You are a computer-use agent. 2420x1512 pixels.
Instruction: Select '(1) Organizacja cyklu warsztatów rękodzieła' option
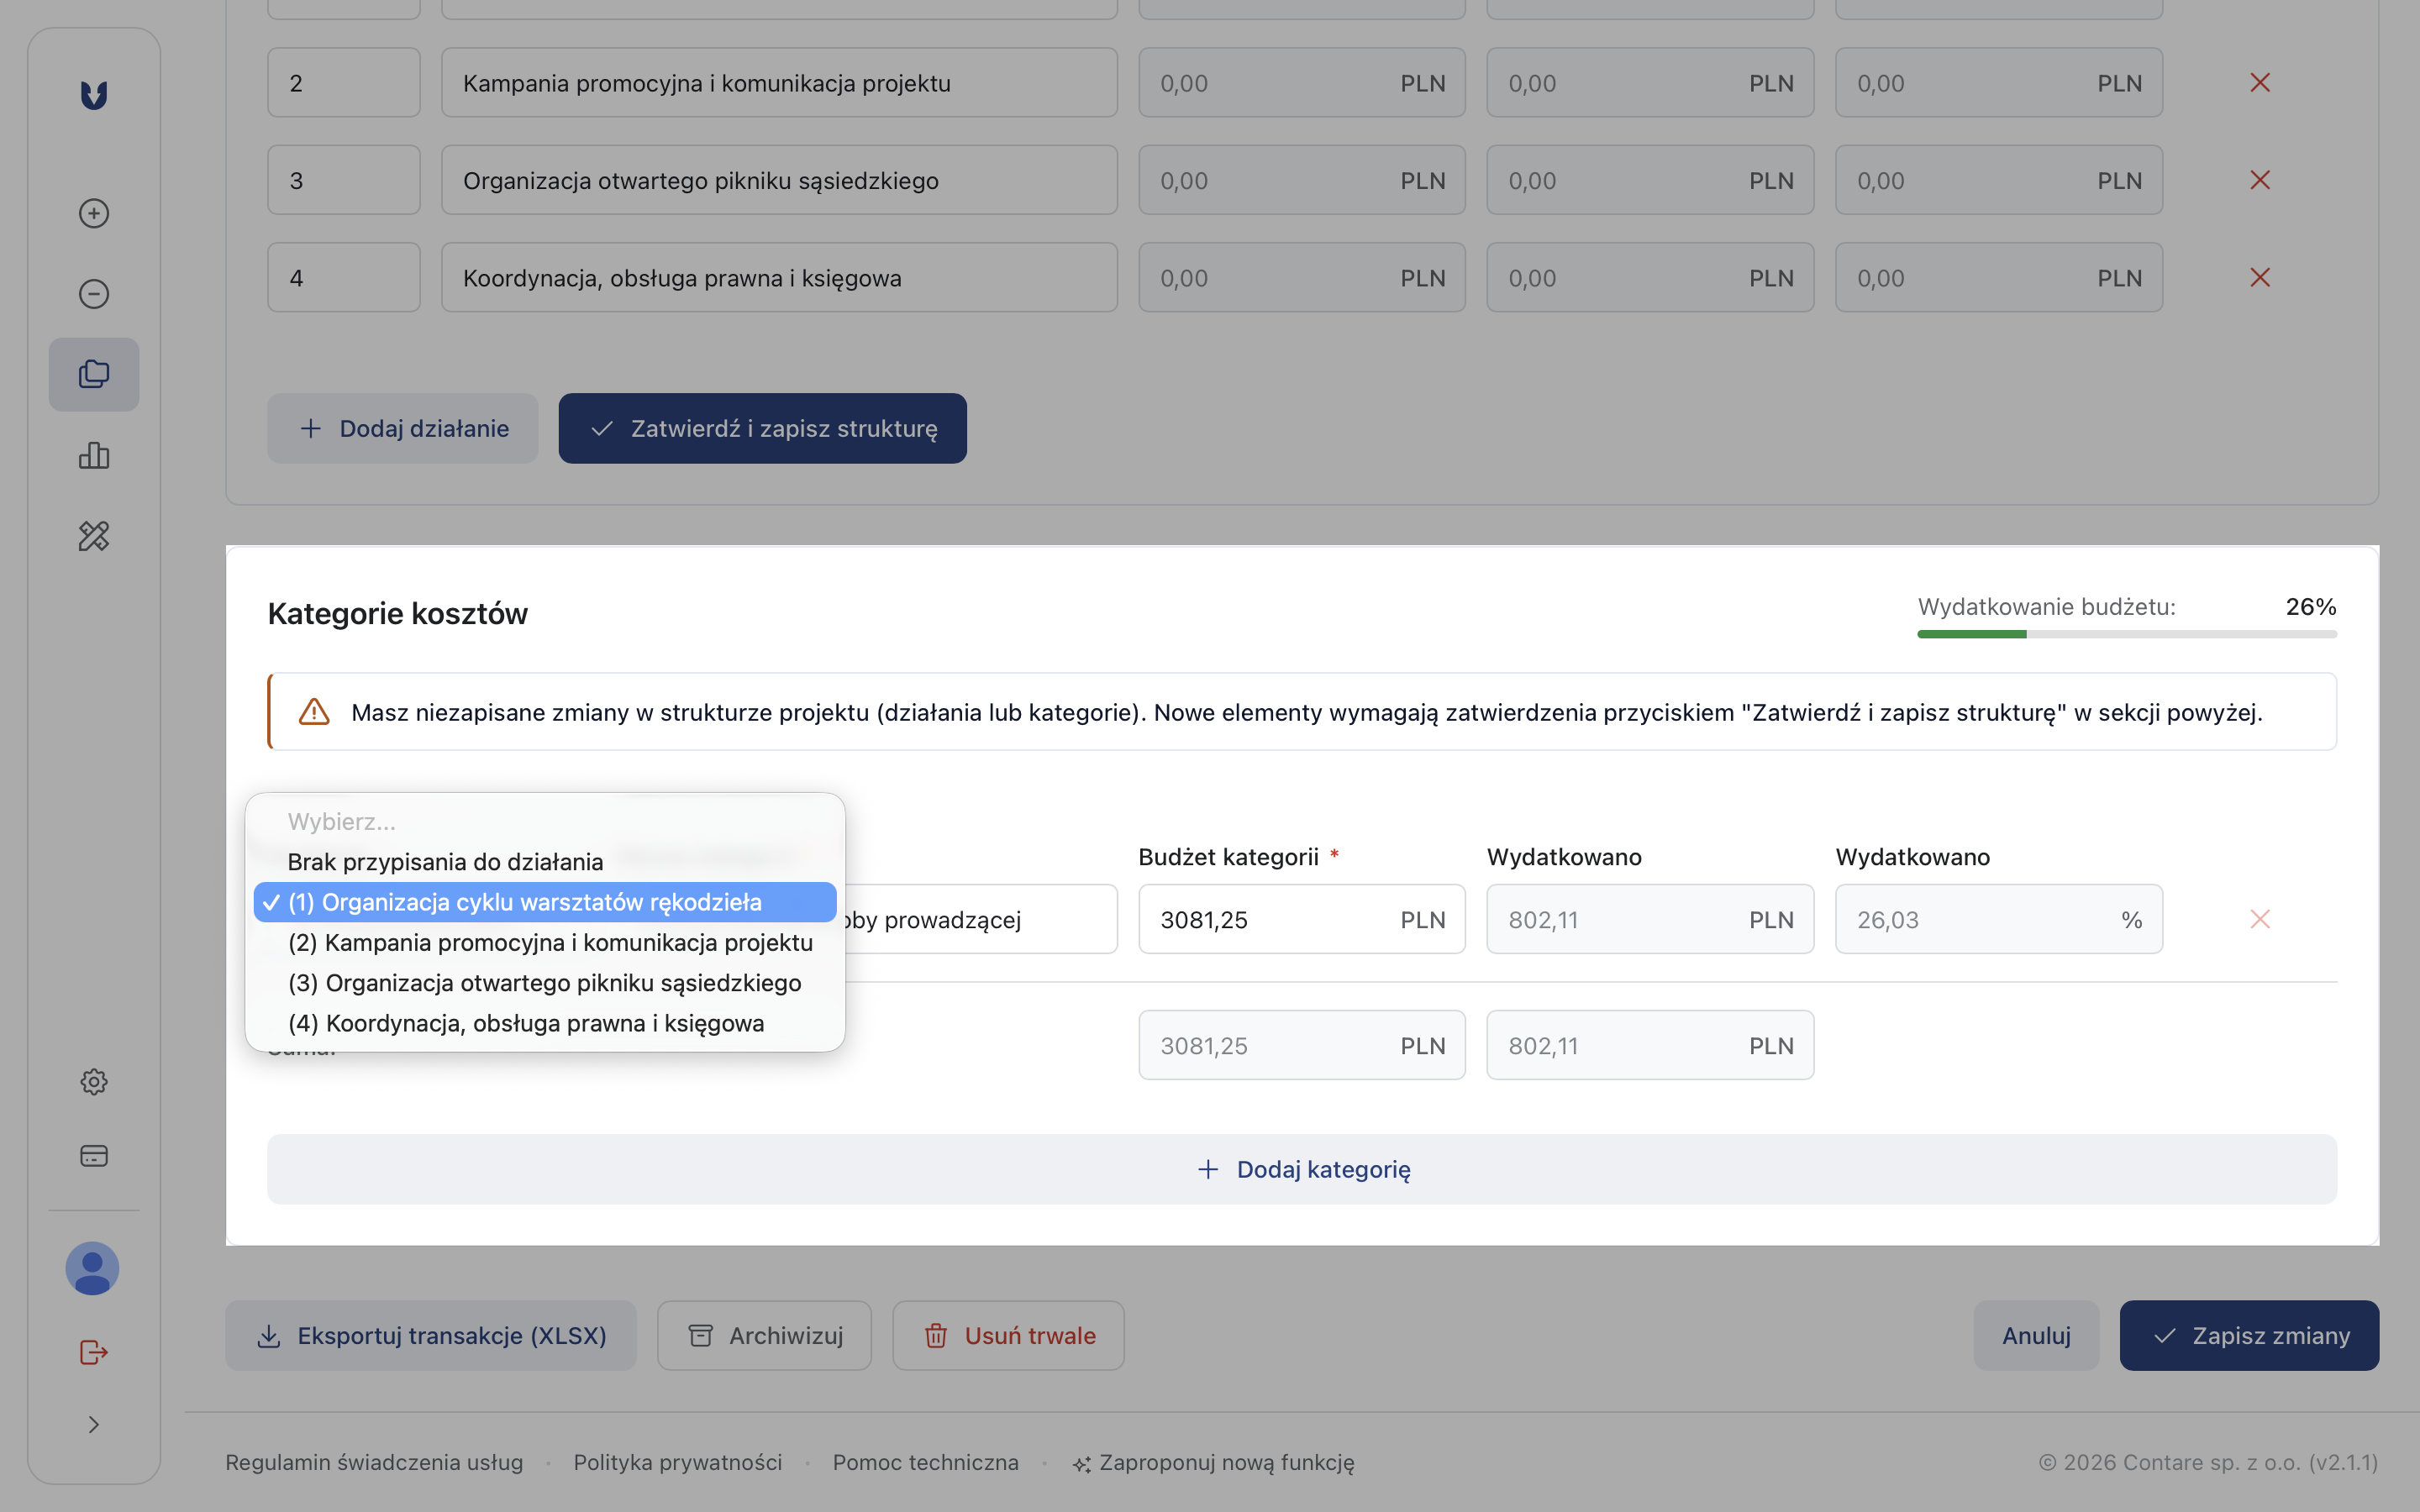point(524,902)
